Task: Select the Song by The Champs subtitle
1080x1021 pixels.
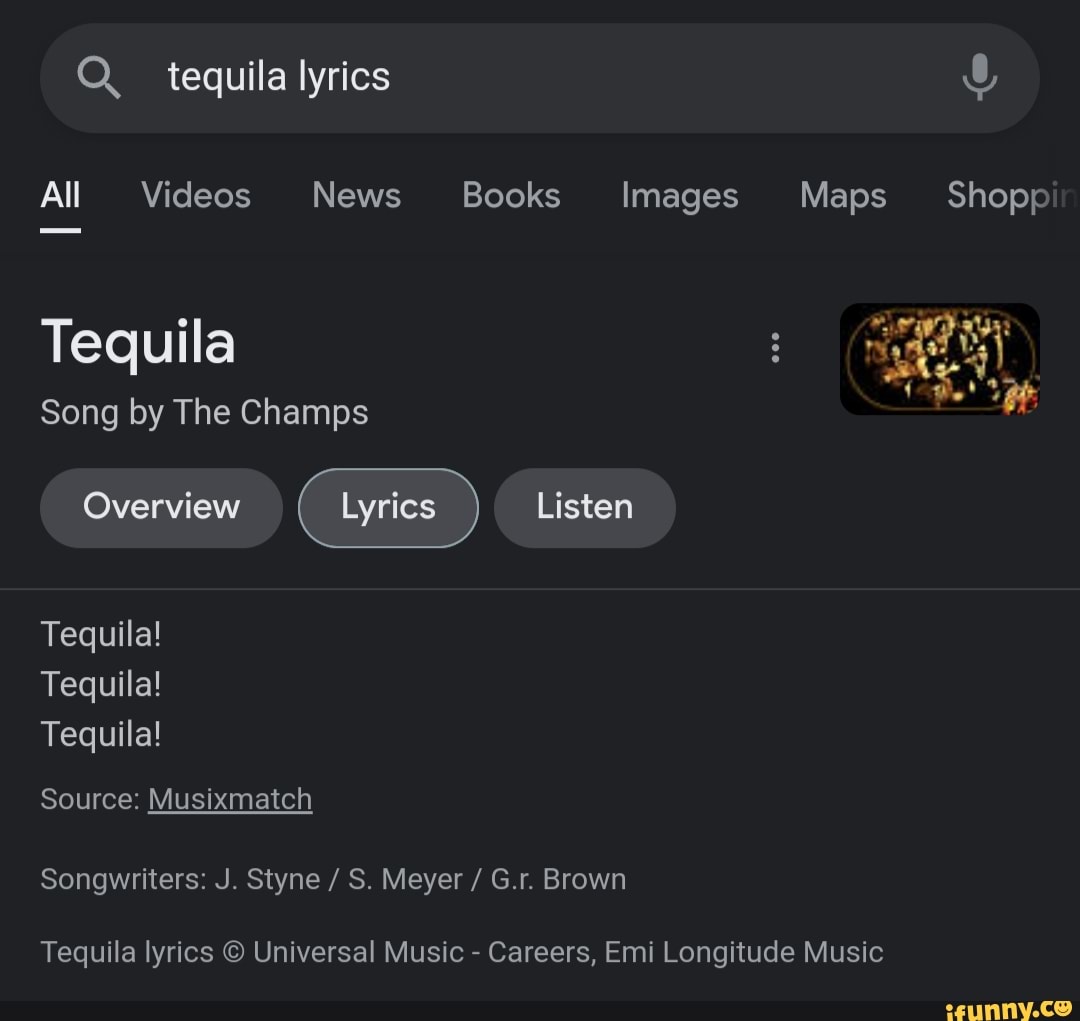Action: pos(204,411)
